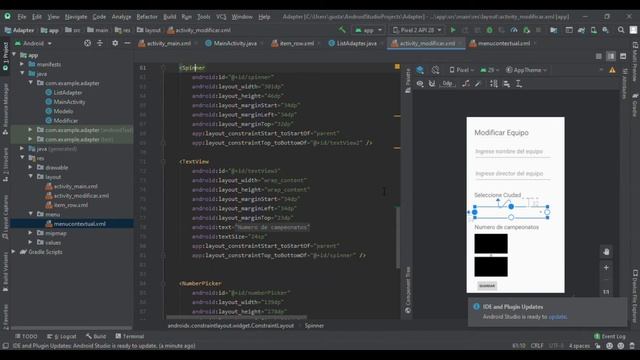640x360 pixels.
Task: Open the API 29 version dropdown
Action: (489, 70)
